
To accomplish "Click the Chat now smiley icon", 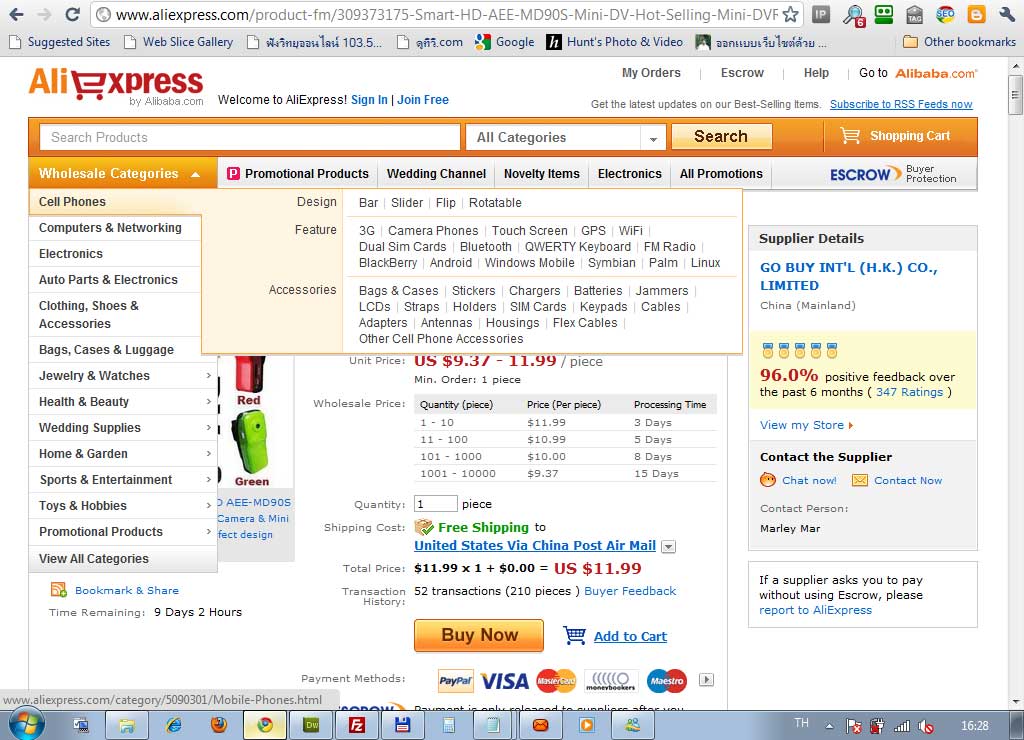I will tap(768, 480).
